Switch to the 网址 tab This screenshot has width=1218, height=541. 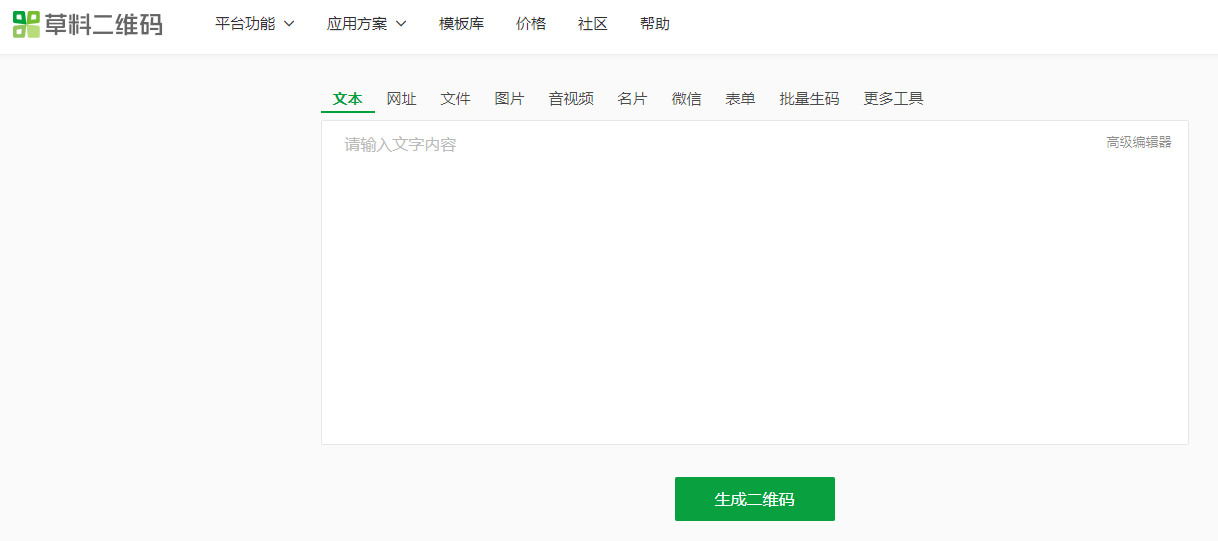point(402,99)
